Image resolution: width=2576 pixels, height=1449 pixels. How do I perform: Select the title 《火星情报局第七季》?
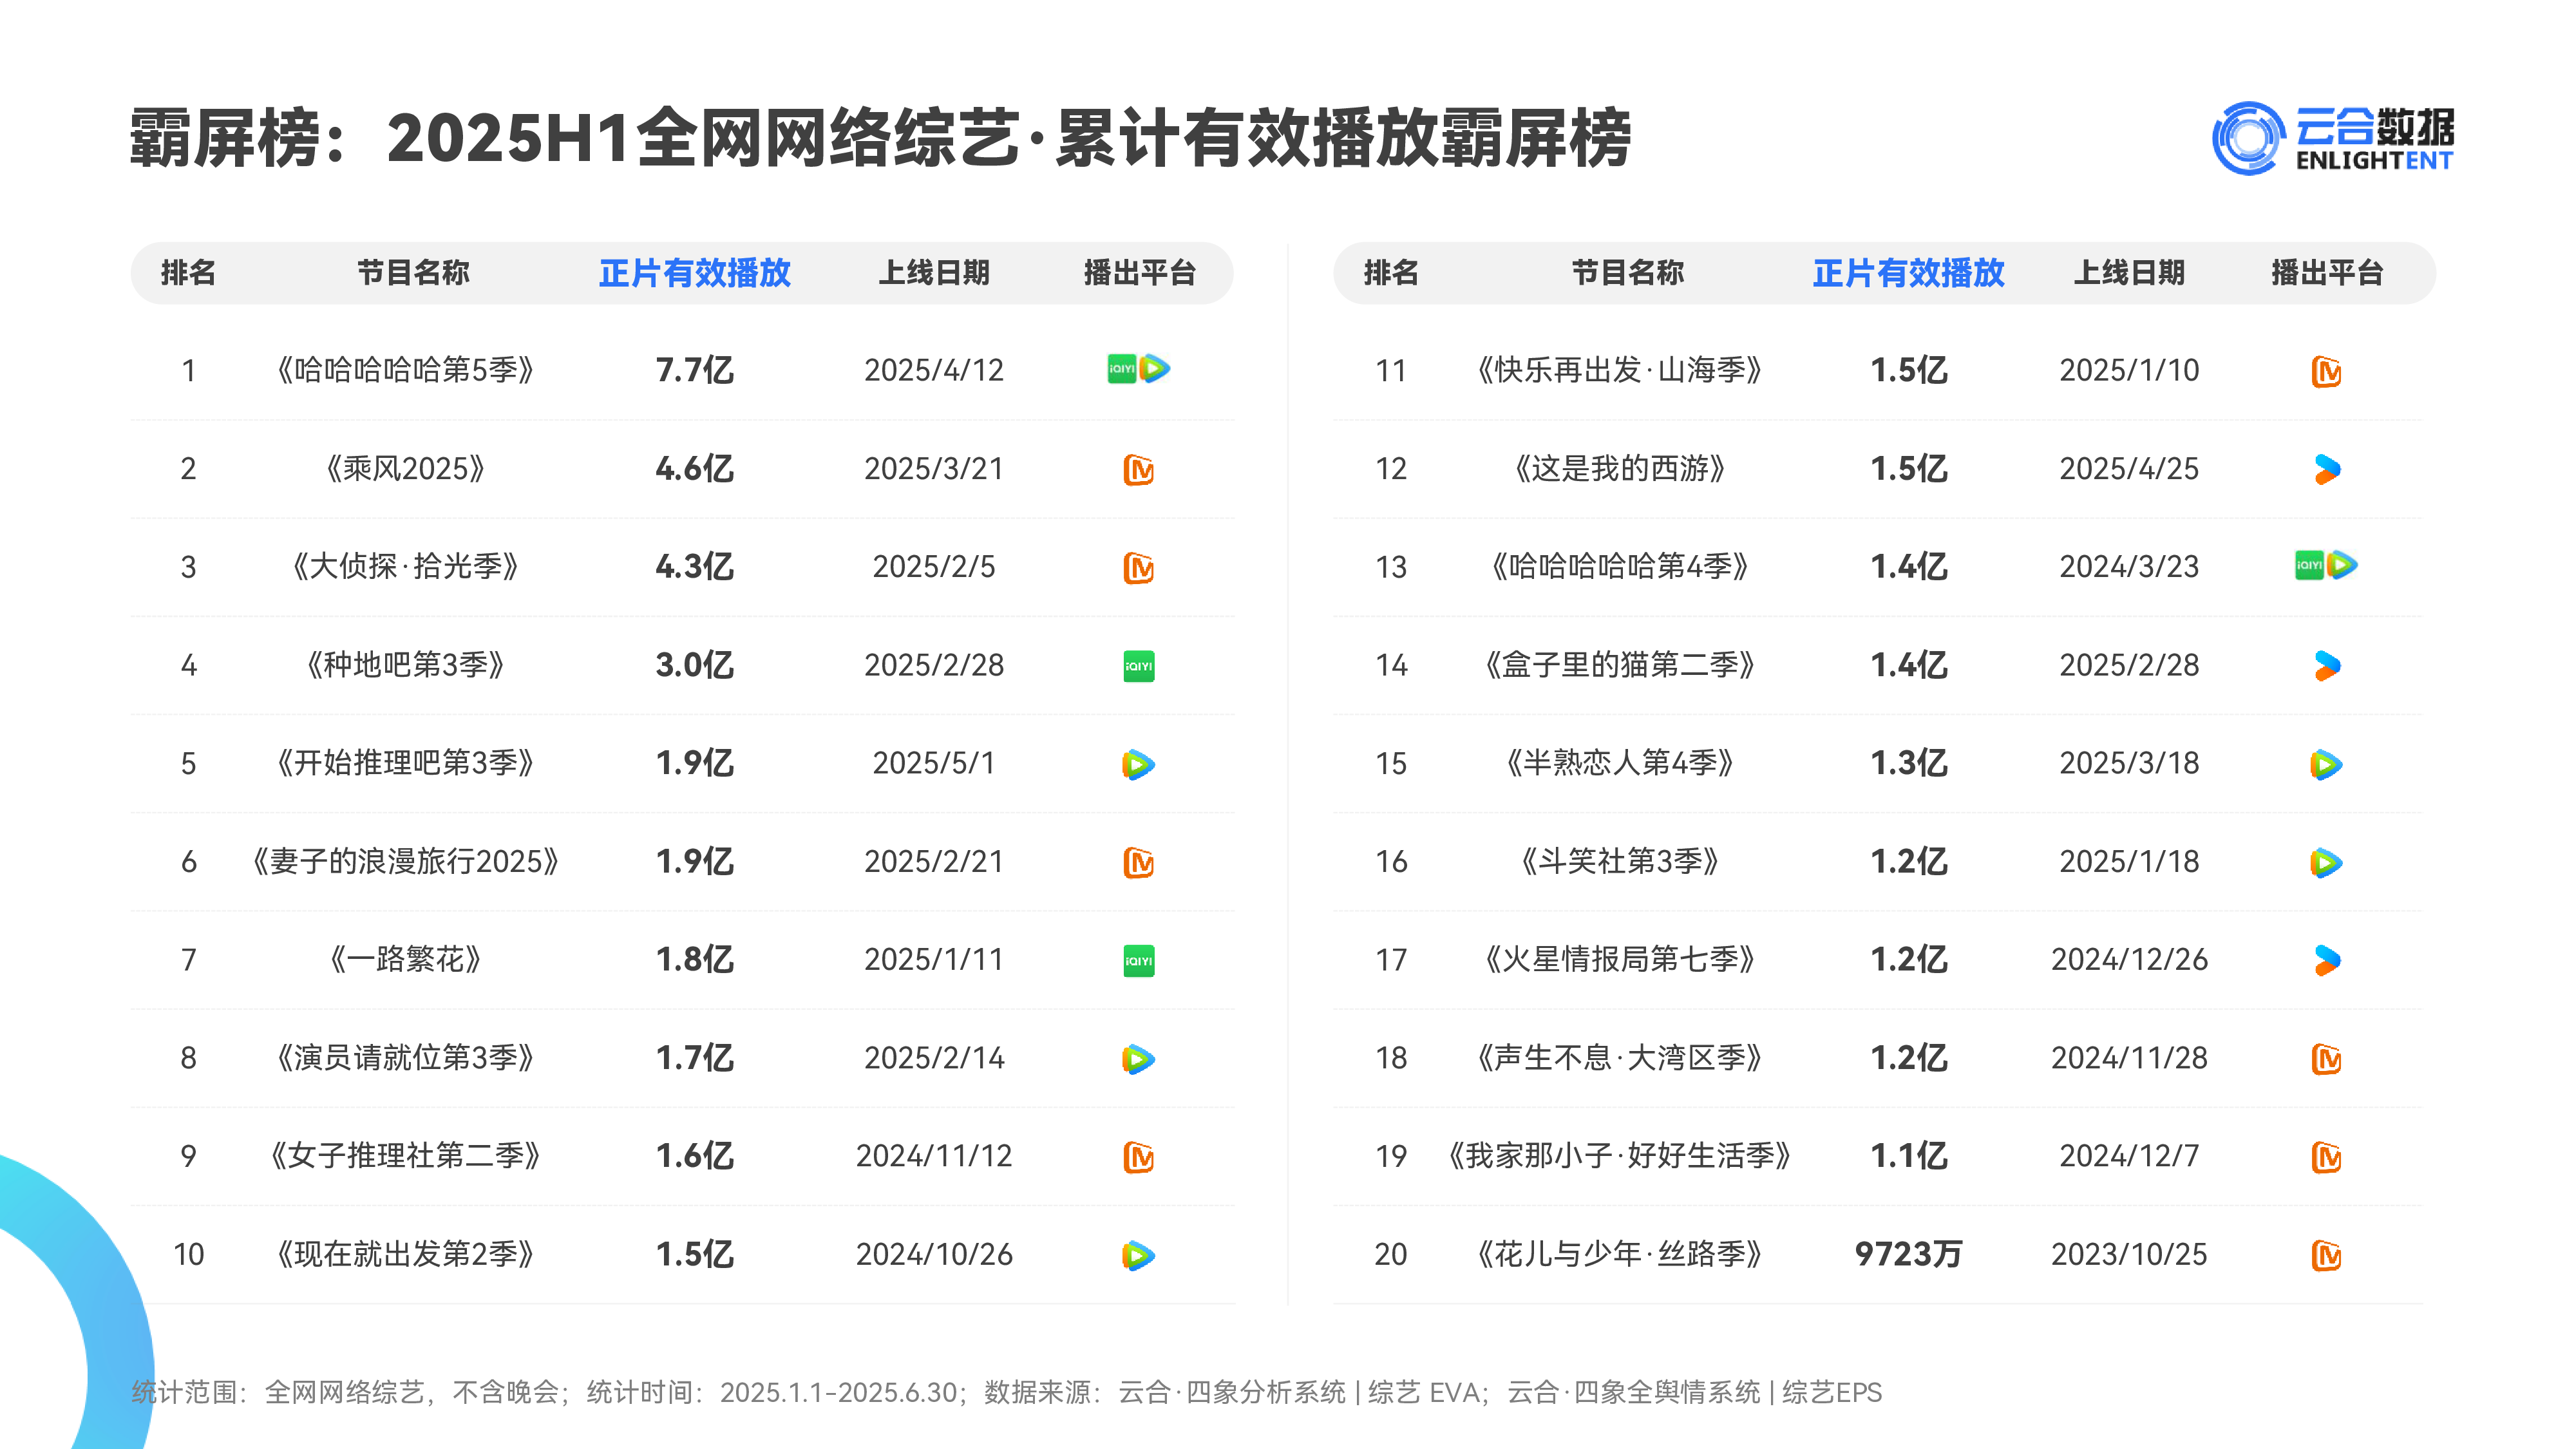pos(1619,959)
